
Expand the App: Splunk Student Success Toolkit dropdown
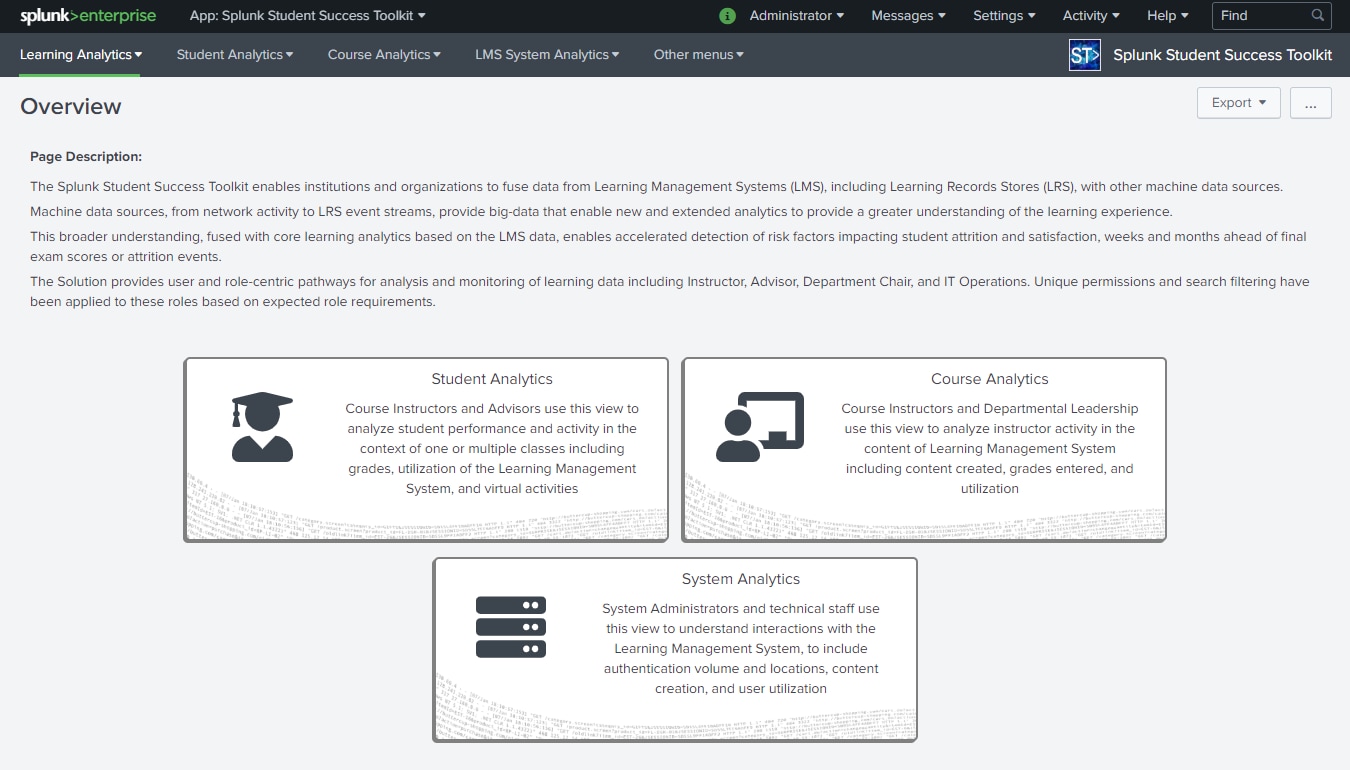point(307,16)
